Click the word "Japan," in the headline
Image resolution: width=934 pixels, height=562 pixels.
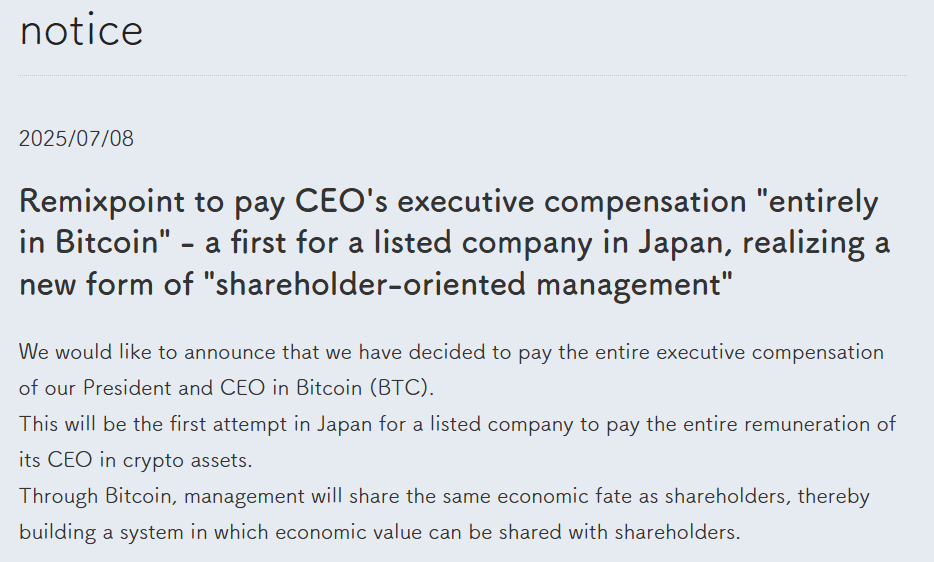(686, 242)
